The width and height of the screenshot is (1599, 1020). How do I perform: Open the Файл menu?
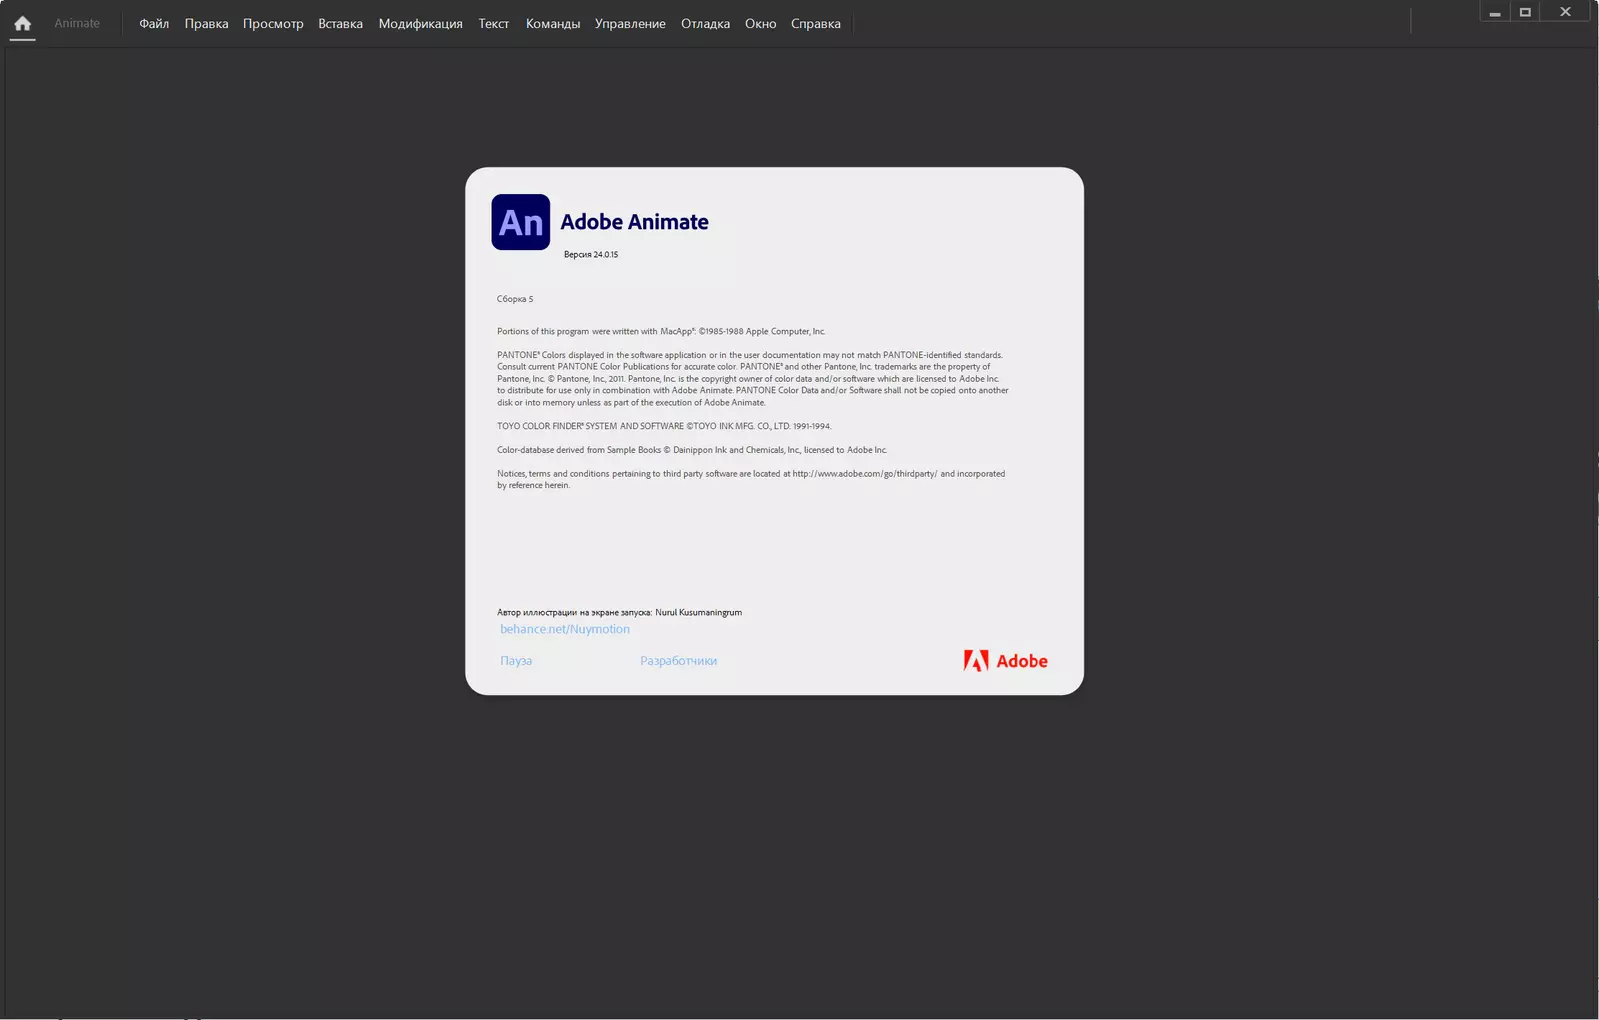coord(154,24)
